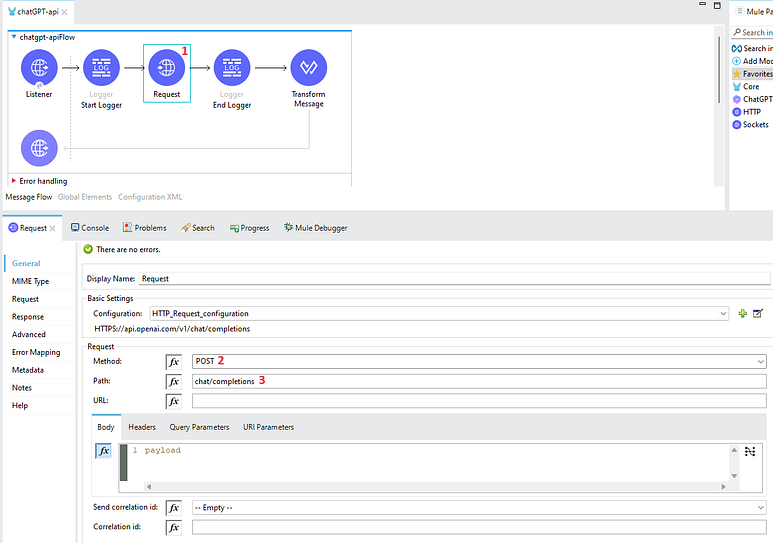Toggle fx expression mode for URL

click(174, 401)
